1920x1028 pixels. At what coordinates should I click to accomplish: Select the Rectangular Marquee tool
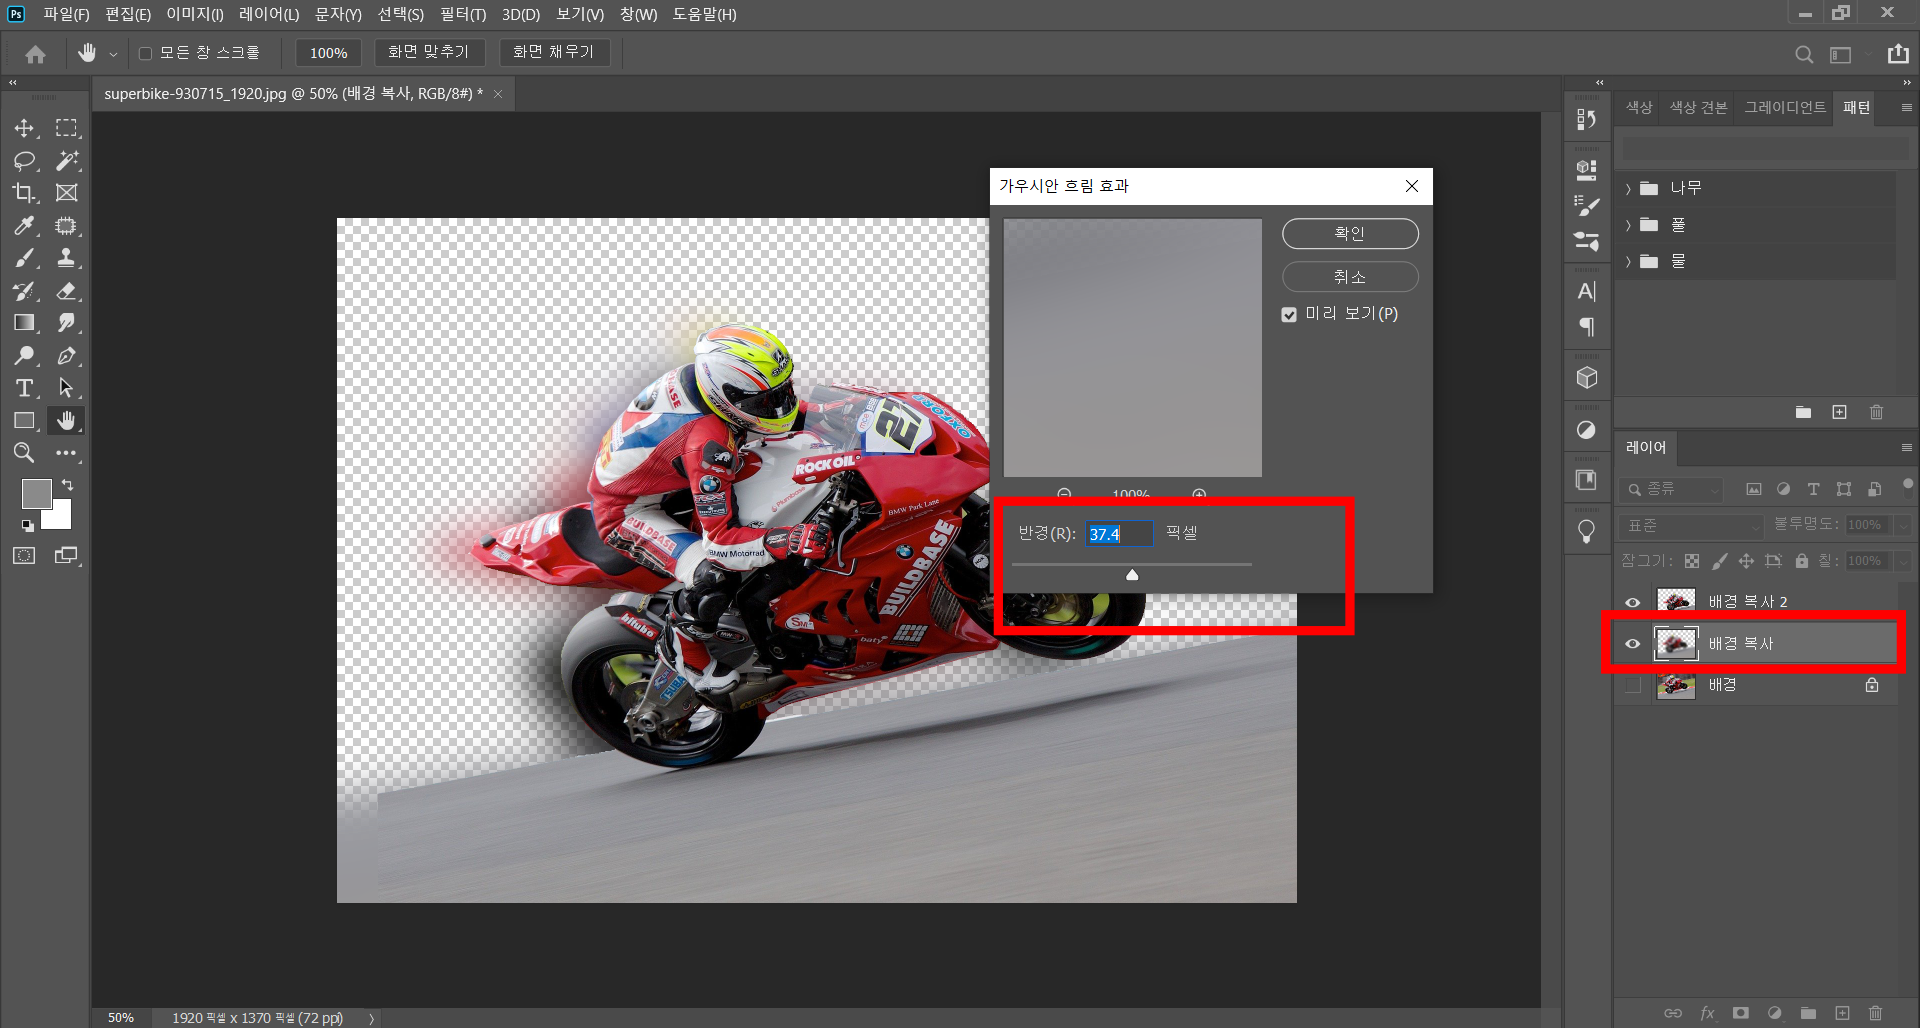pyautogui.click(x=66, y=128)
